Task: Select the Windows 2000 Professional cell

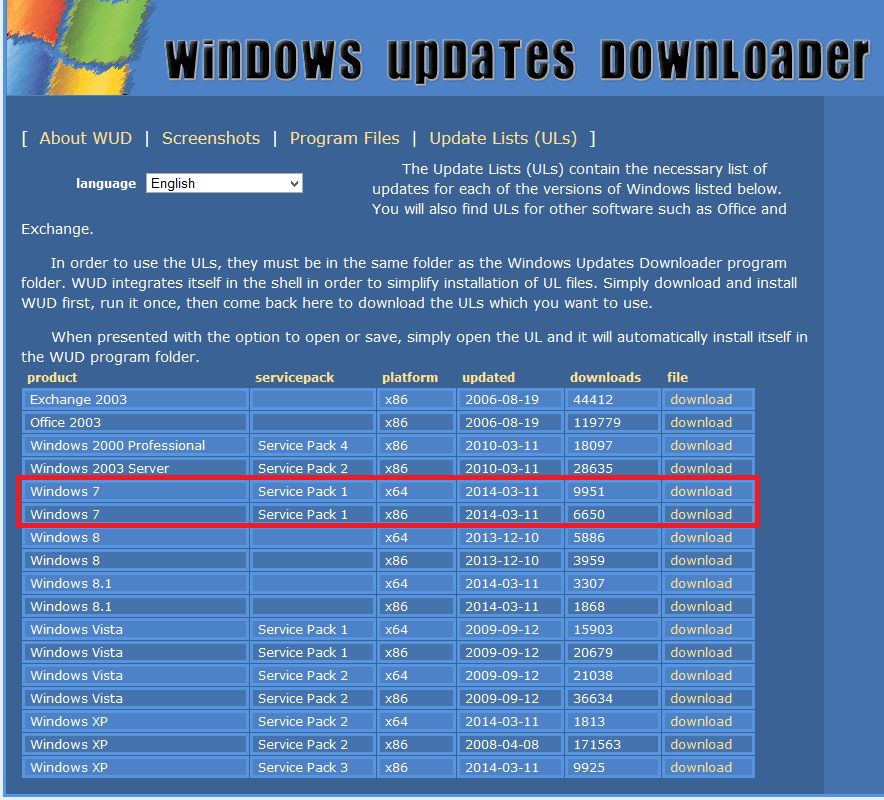Action: tap(136, 445)
